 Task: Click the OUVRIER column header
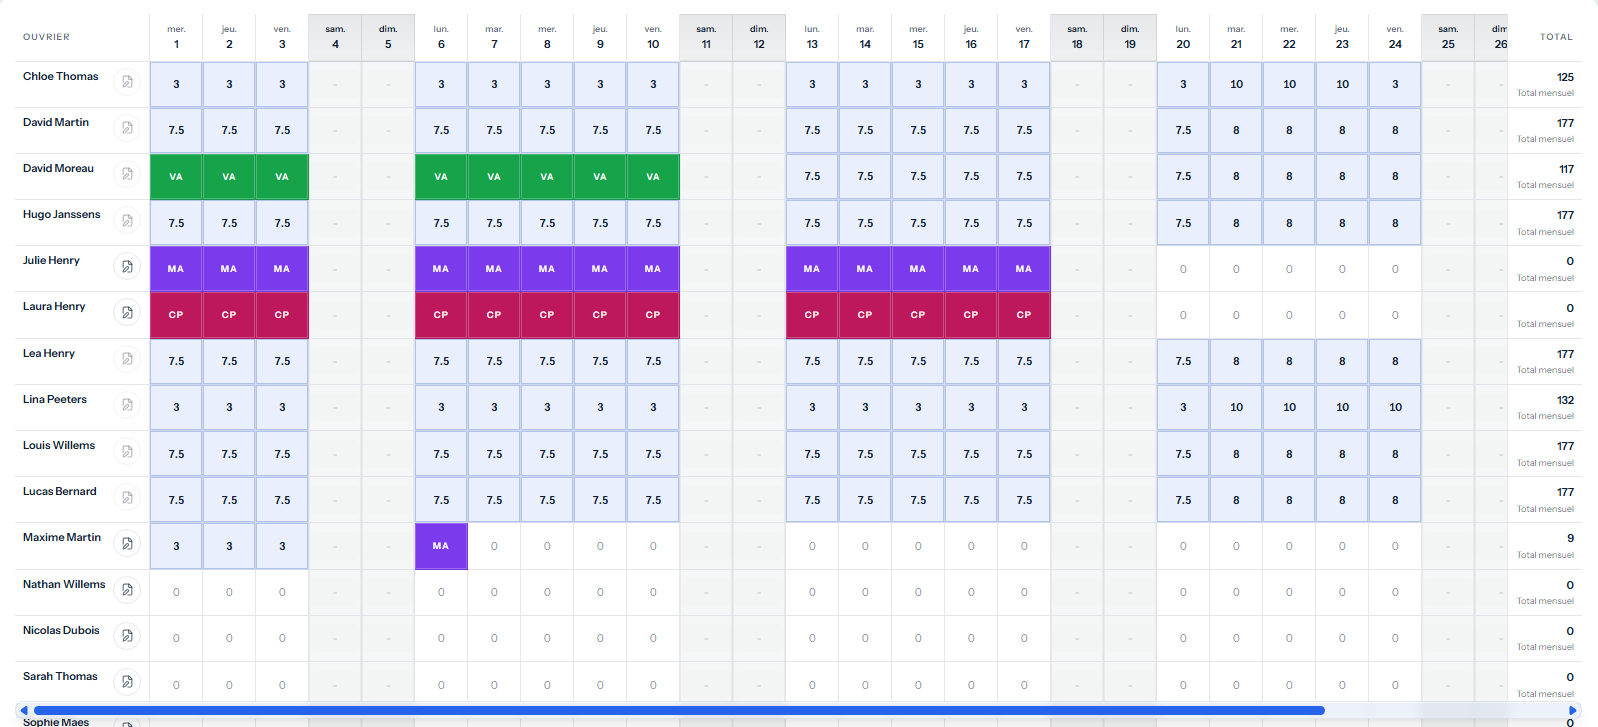tap(46, 37)
